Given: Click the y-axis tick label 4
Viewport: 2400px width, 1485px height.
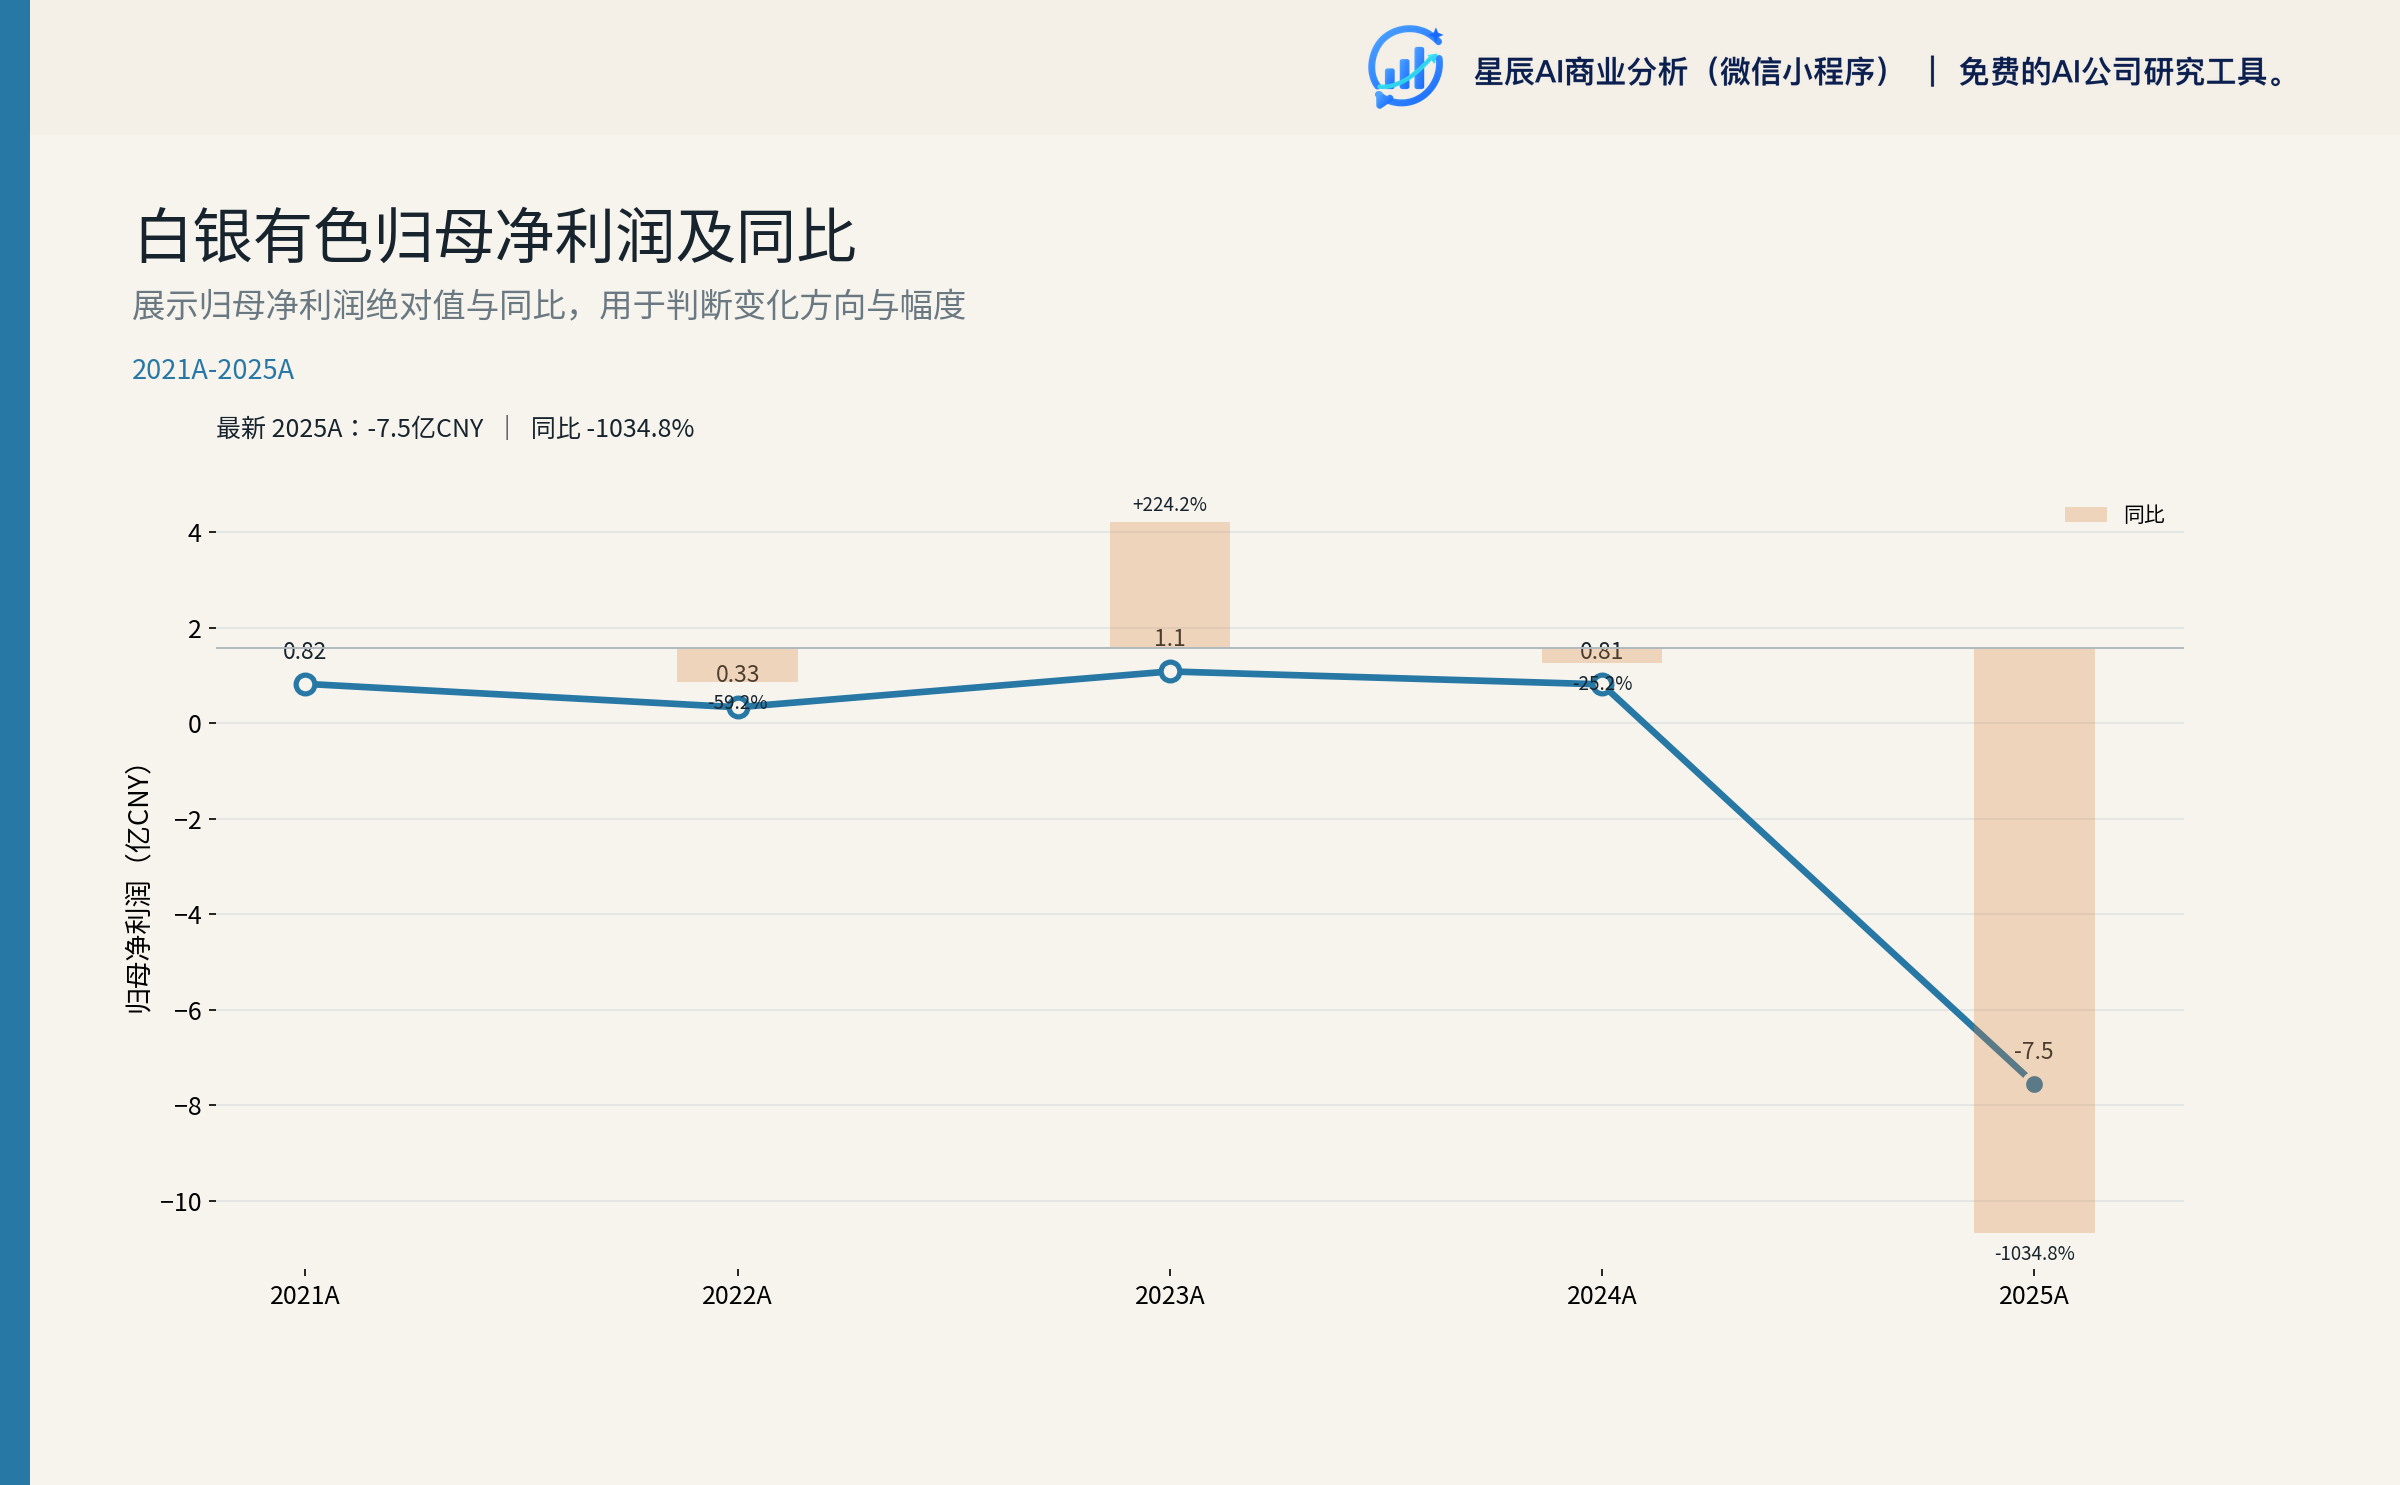Looking at the screenshot, I should 195,532.
